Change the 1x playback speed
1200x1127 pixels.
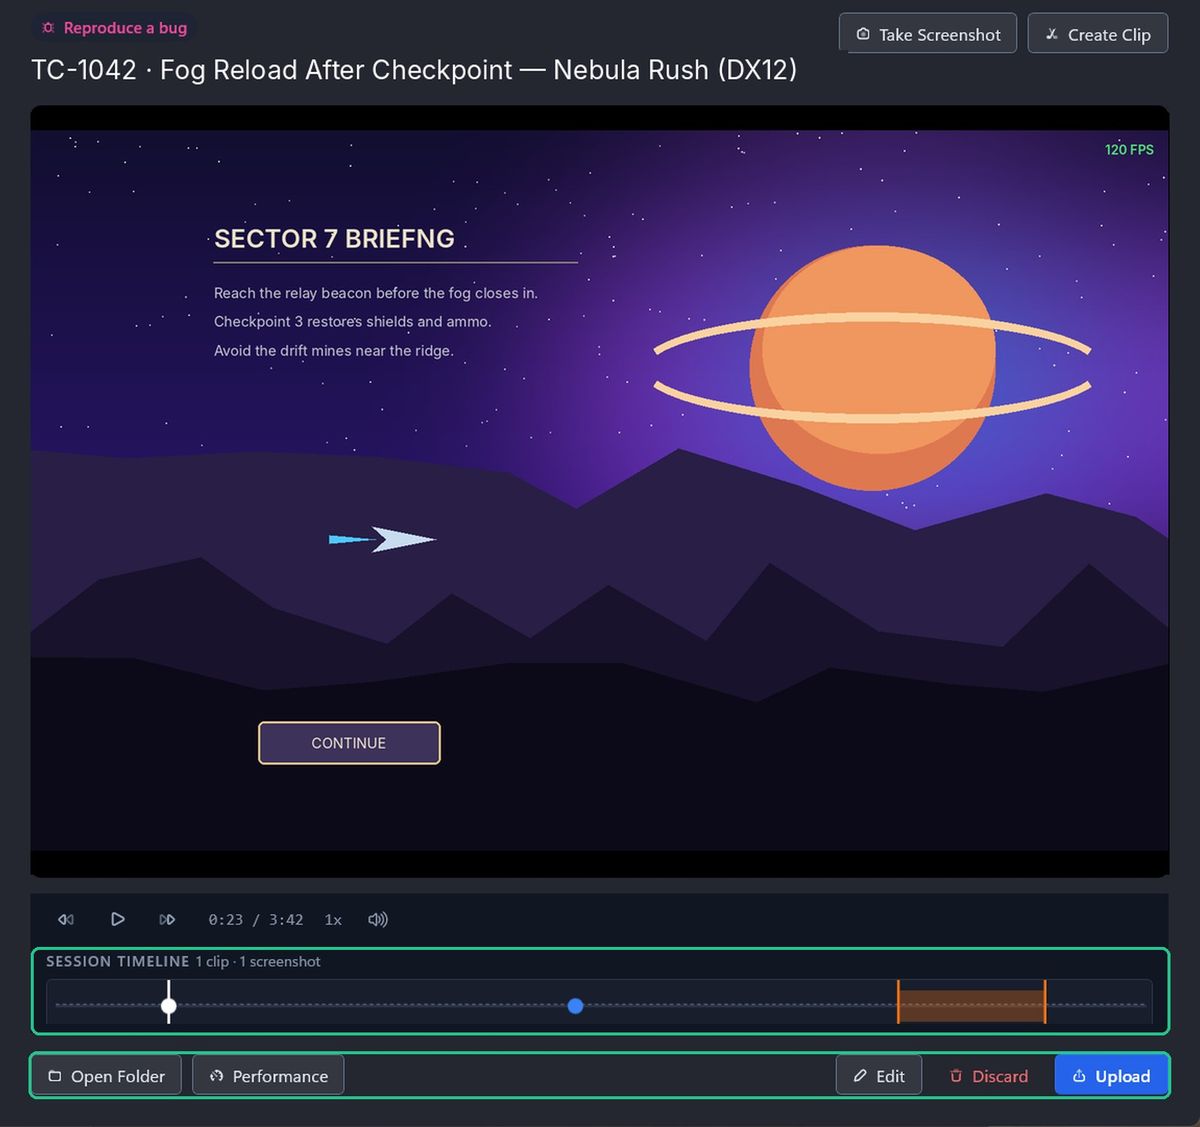tap(333, 920)
